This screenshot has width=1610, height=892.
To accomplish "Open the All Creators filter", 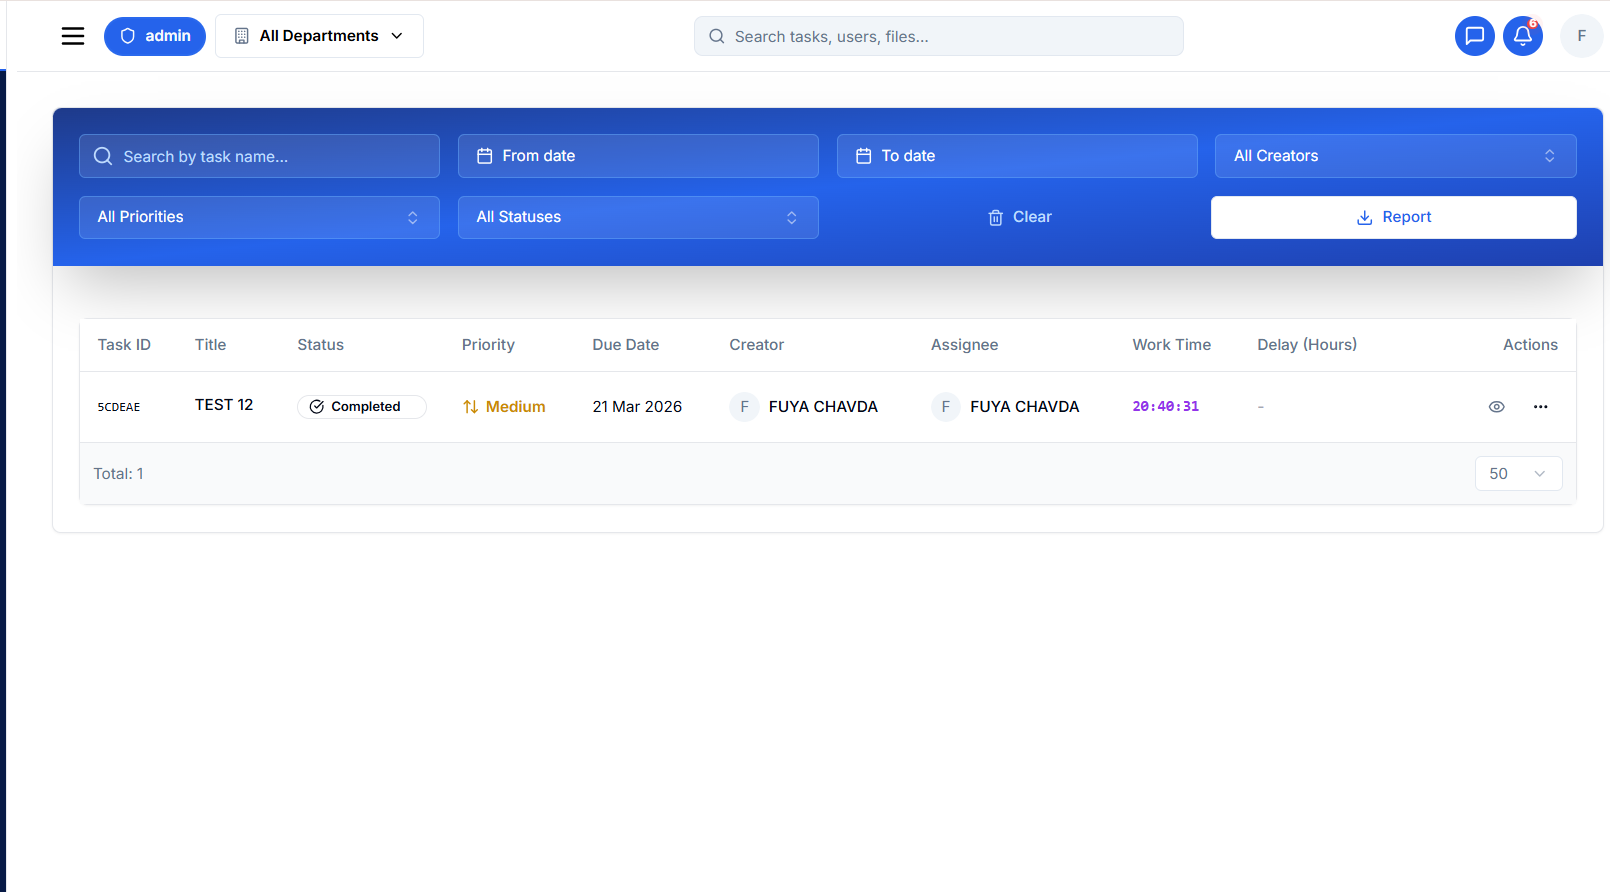I will point(1395,156).
